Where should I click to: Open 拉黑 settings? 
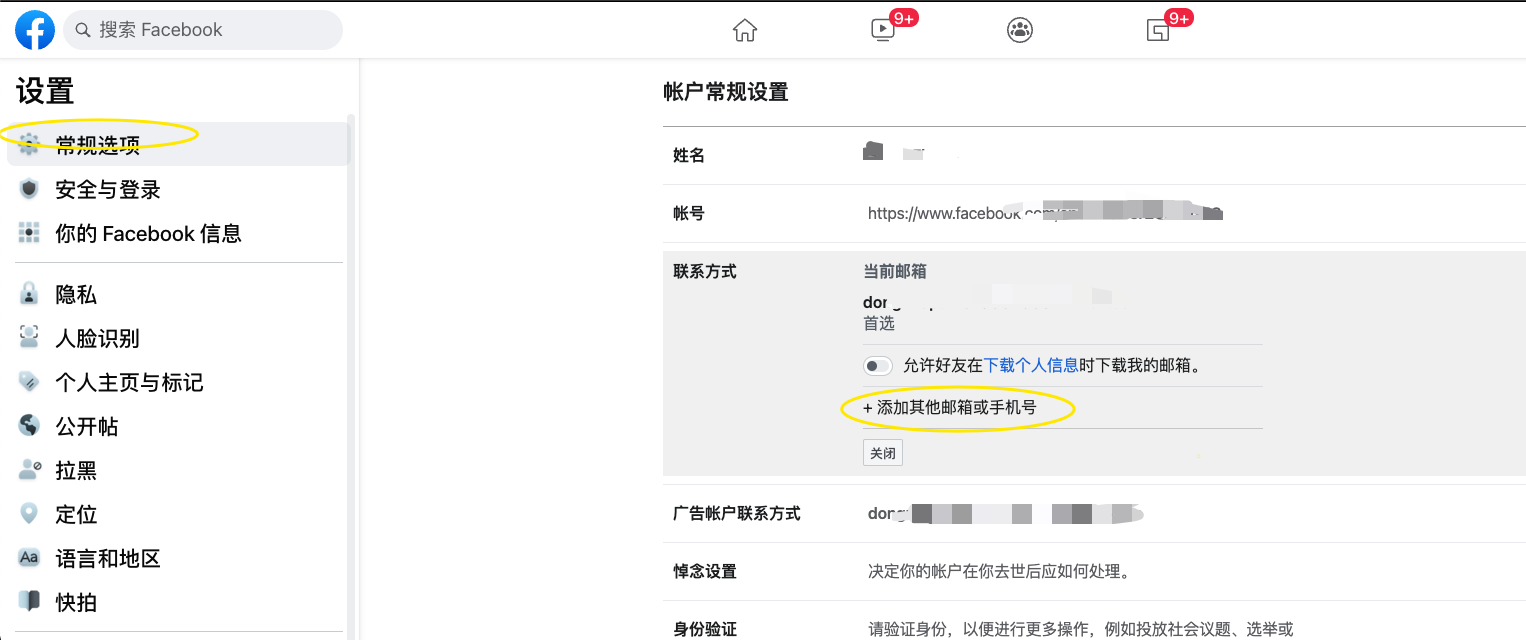click(179, 470)
